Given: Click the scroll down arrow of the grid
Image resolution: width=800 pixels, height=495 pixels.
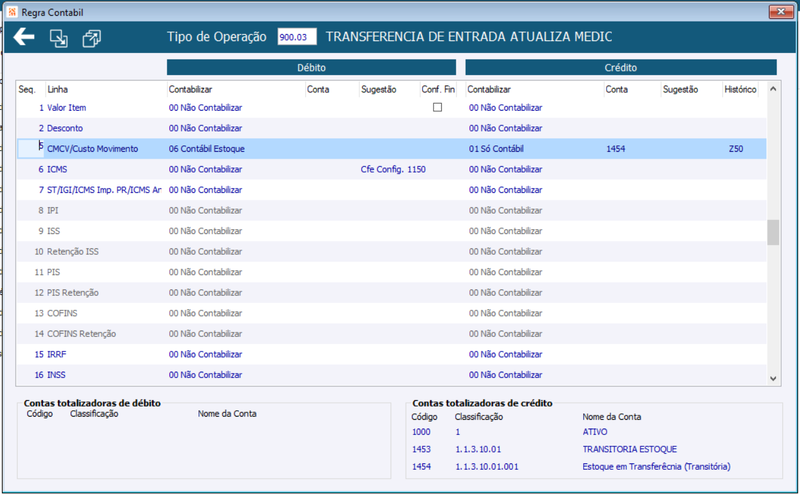Looking at the screenshot, I should click(773, 378).
